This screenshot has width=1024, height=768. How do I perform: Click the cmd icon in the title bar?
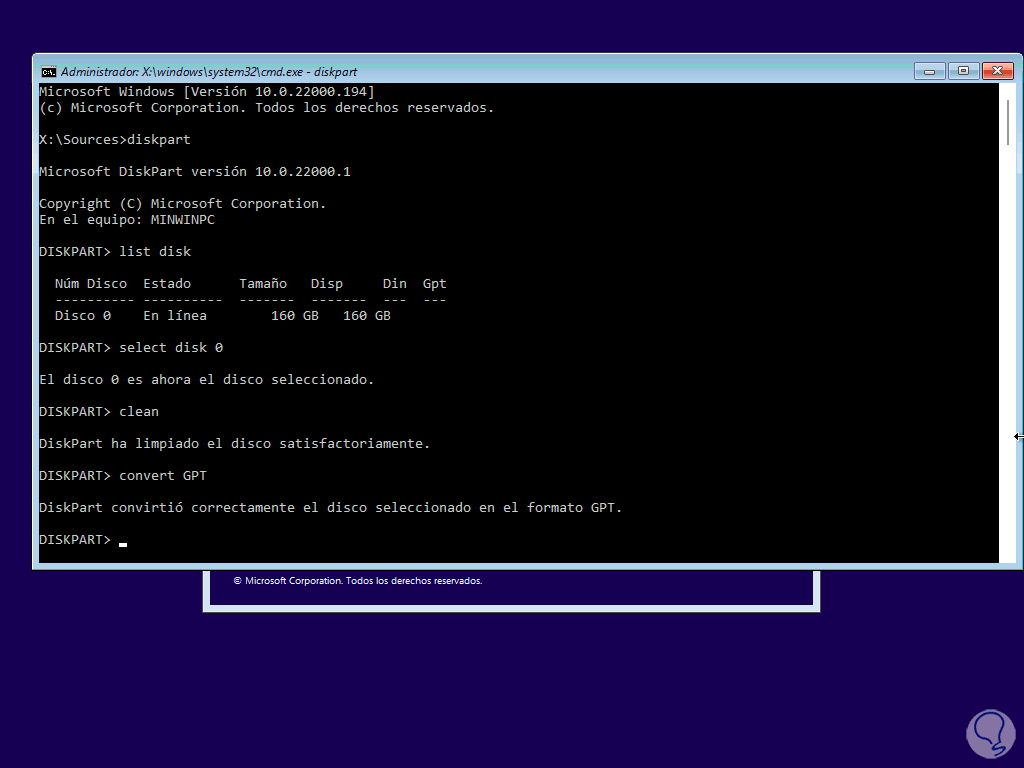[48, 72]
